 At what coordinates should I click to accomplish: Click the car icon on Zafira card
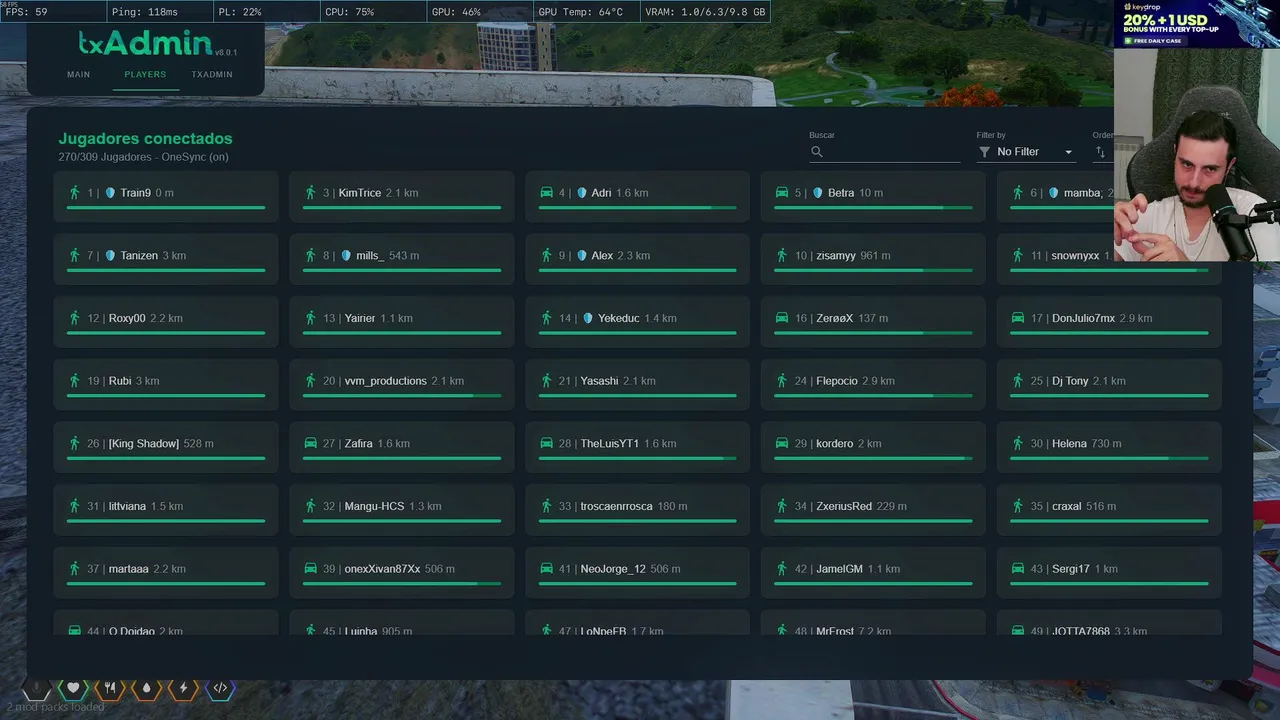[310, 443]
